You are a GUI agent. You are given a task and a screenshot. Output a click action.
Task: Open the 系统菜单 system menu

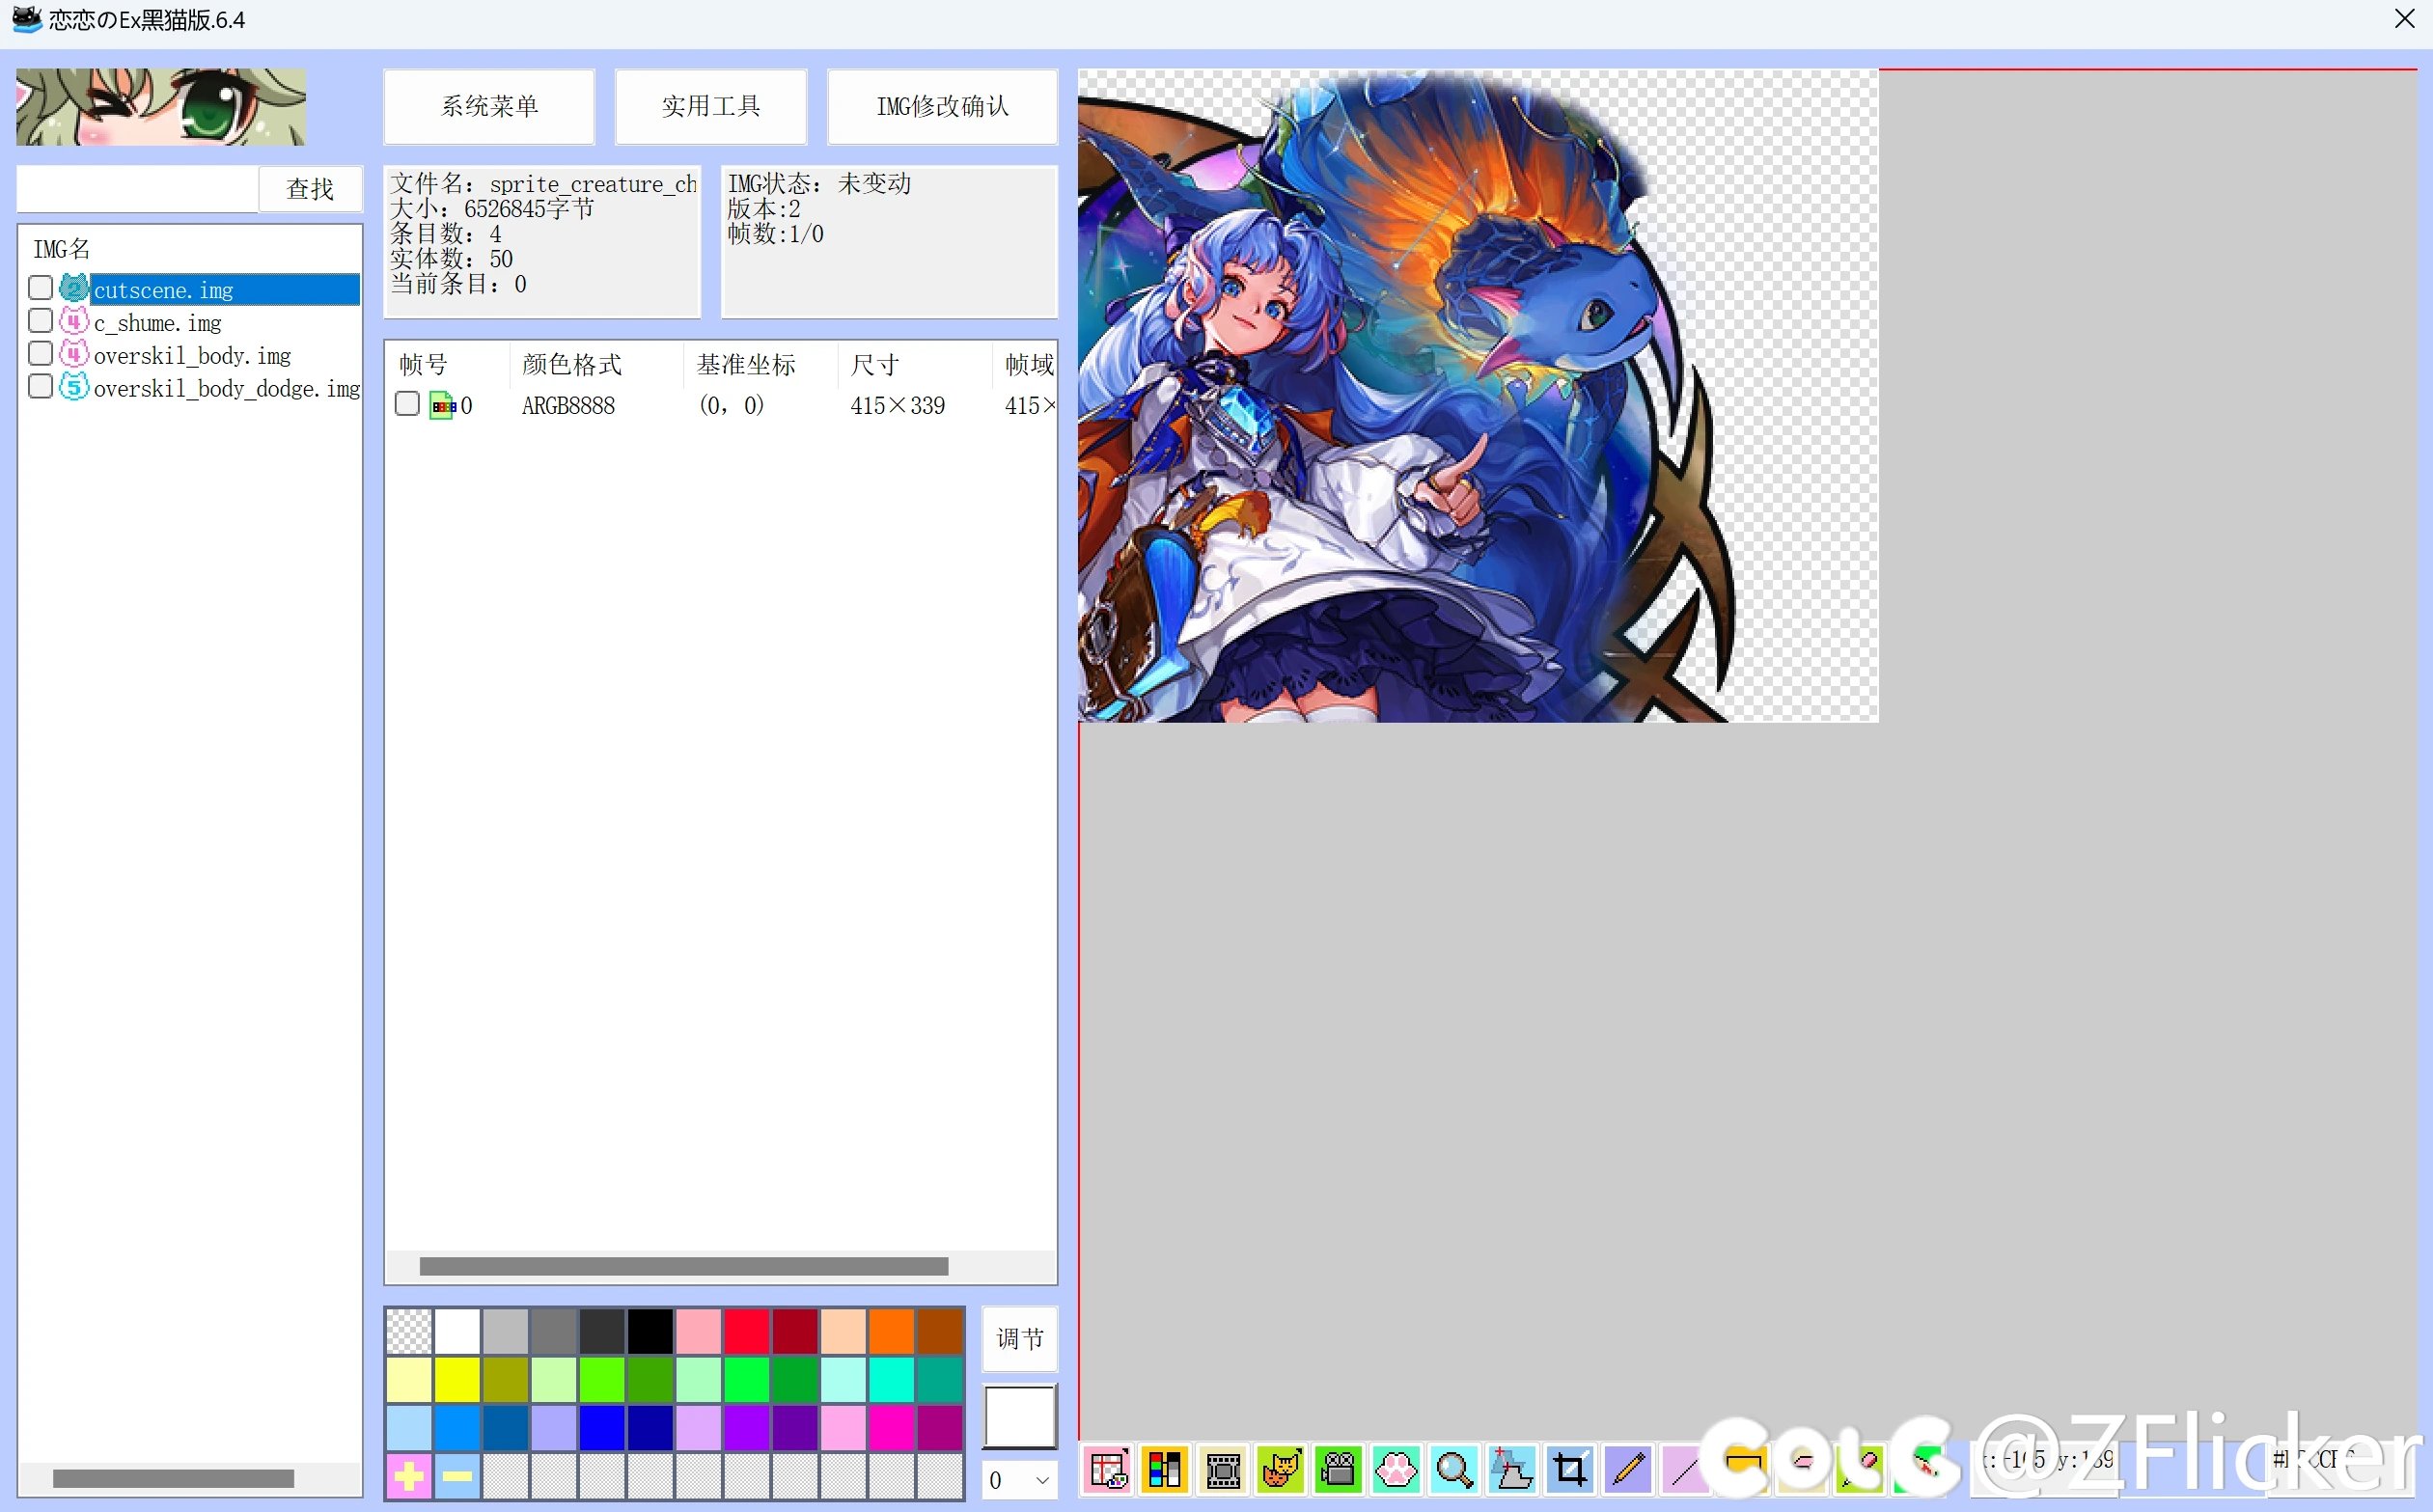pos(489,106)
